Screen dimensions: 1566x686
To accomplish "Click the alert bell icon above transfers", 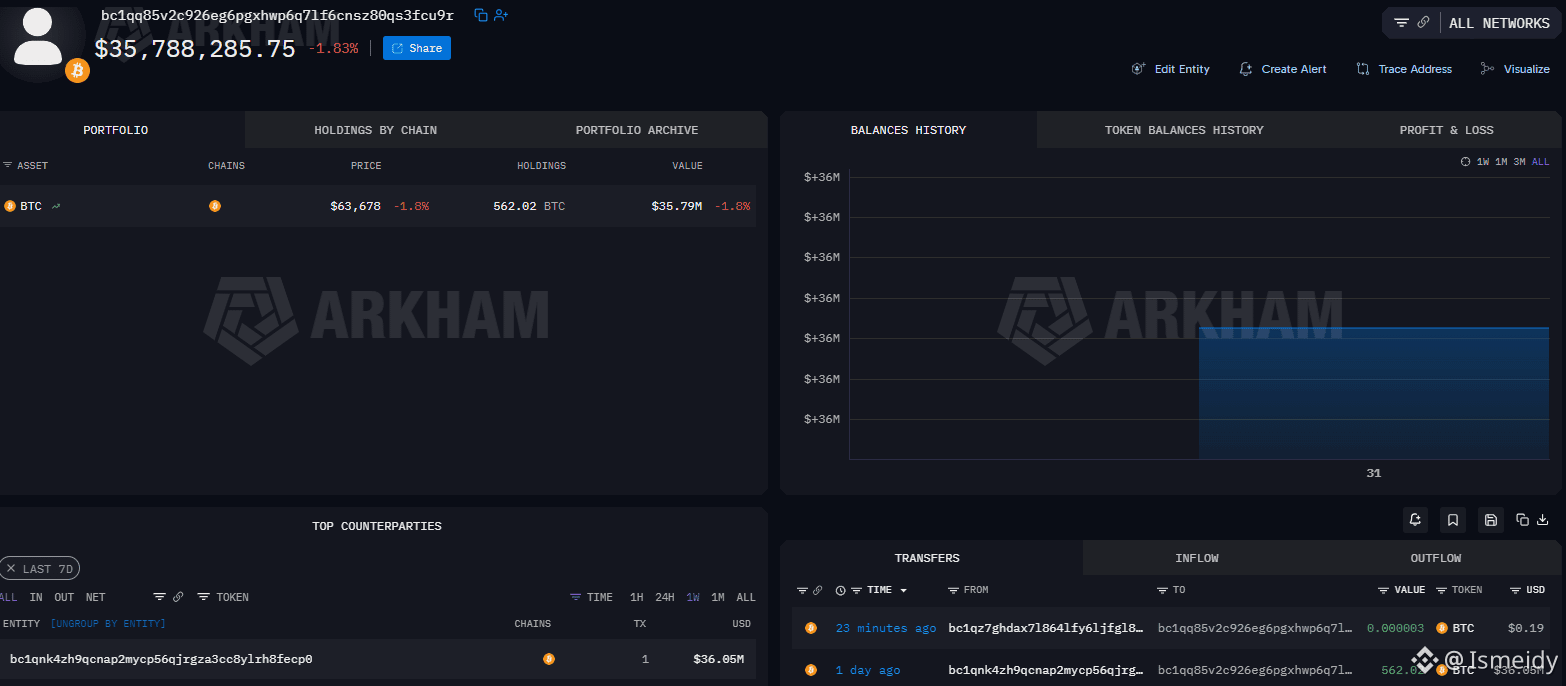I will tap(1415, 519).
